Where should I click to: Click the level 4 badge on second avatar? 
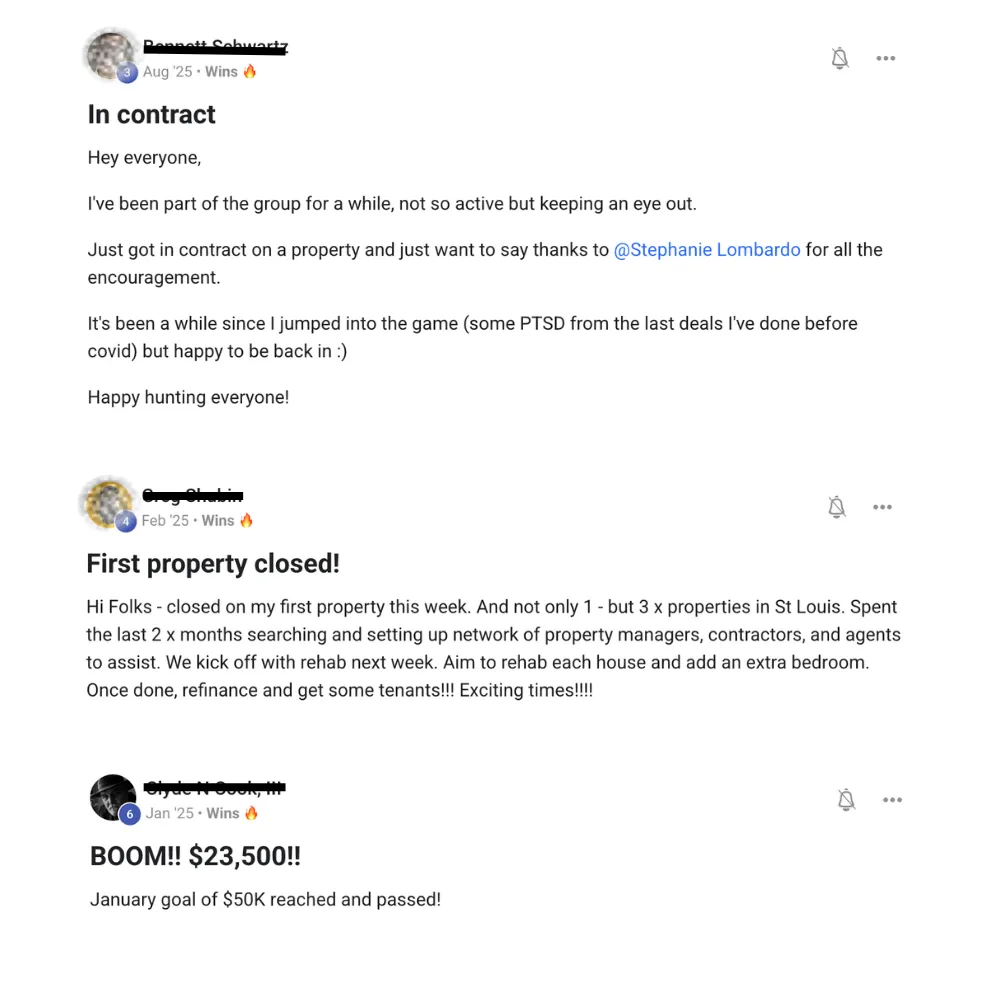126,521
